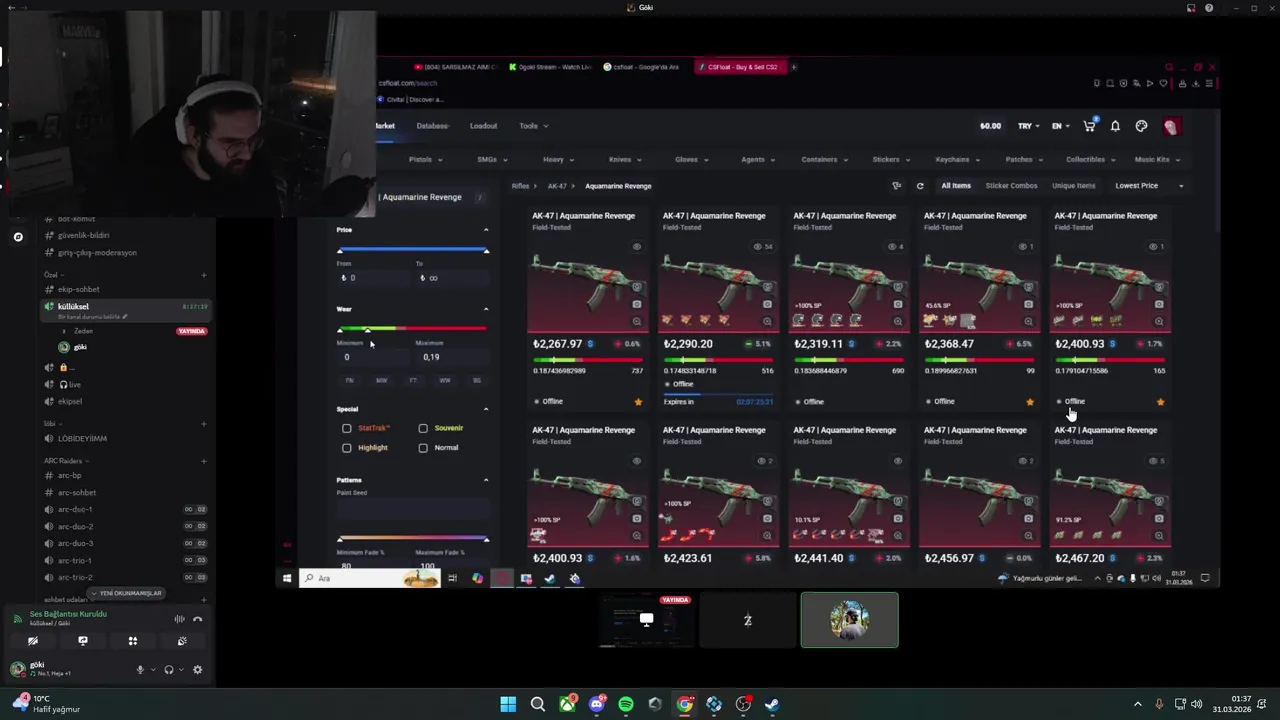Open Discord channel arc-sohbet
1280x720 pixels.
pyautogui.click(x=77, y=492)
